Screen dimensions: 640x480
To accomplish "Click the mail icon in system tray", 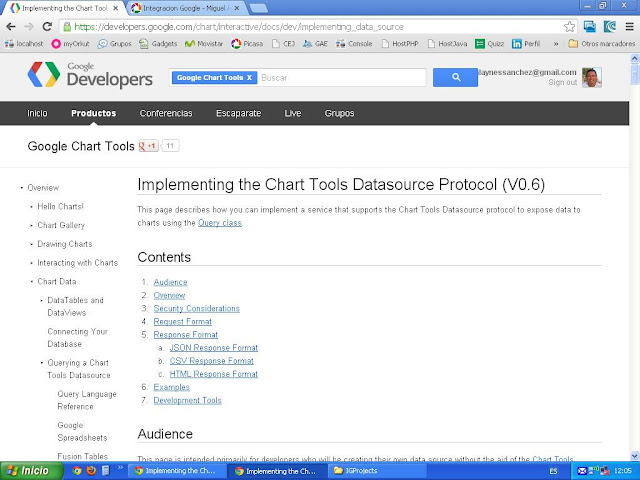I will coord(582,471).
